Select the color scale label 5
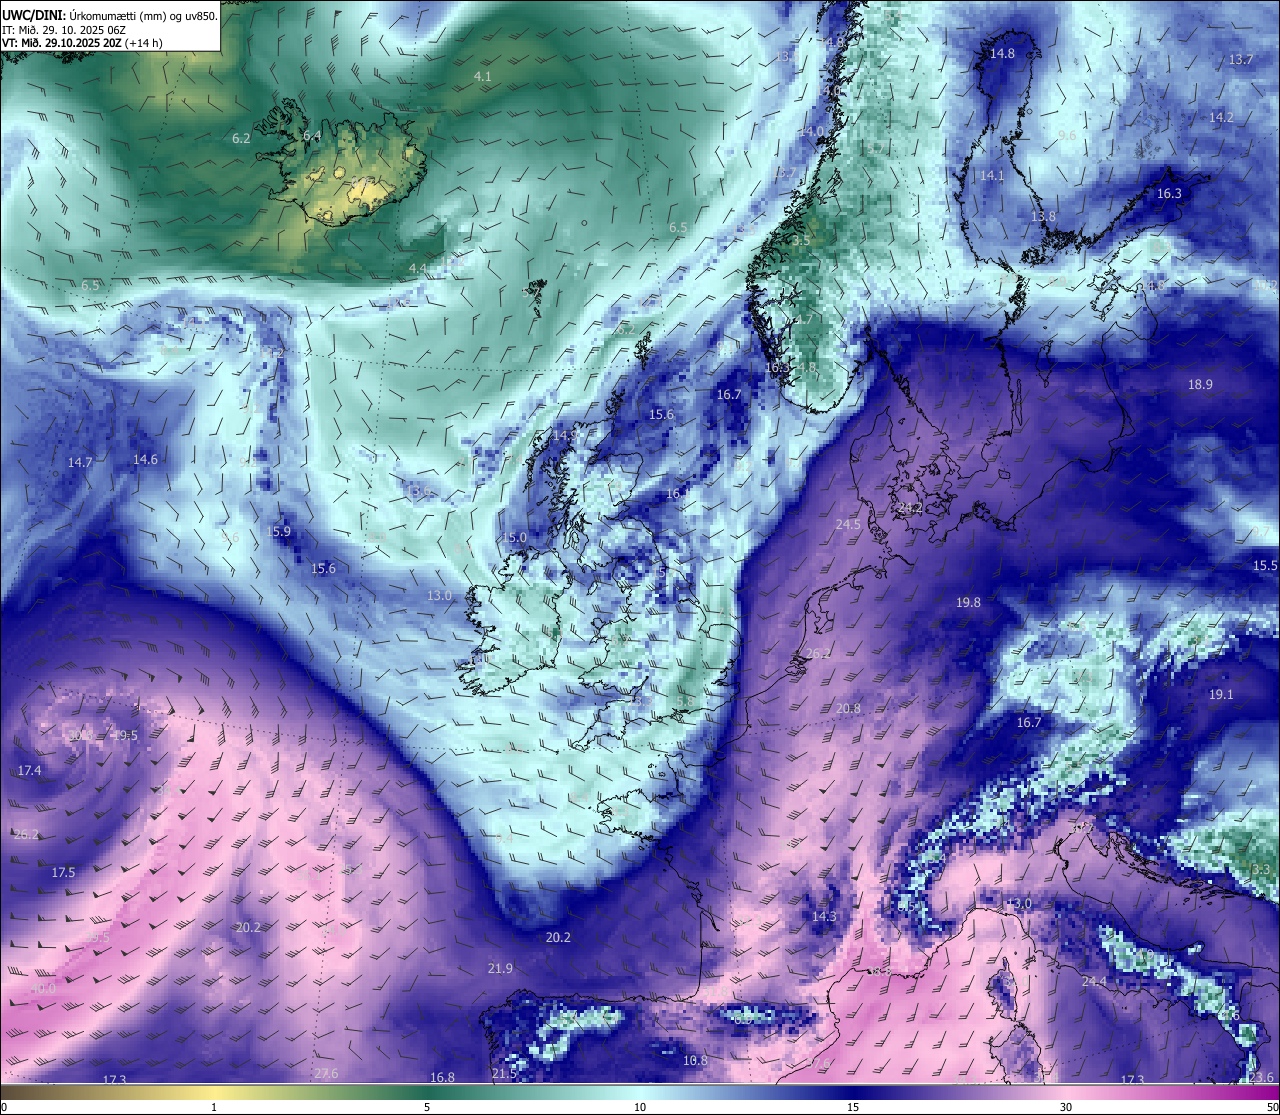The image size is (1280, 1115). click(427, 1107)
